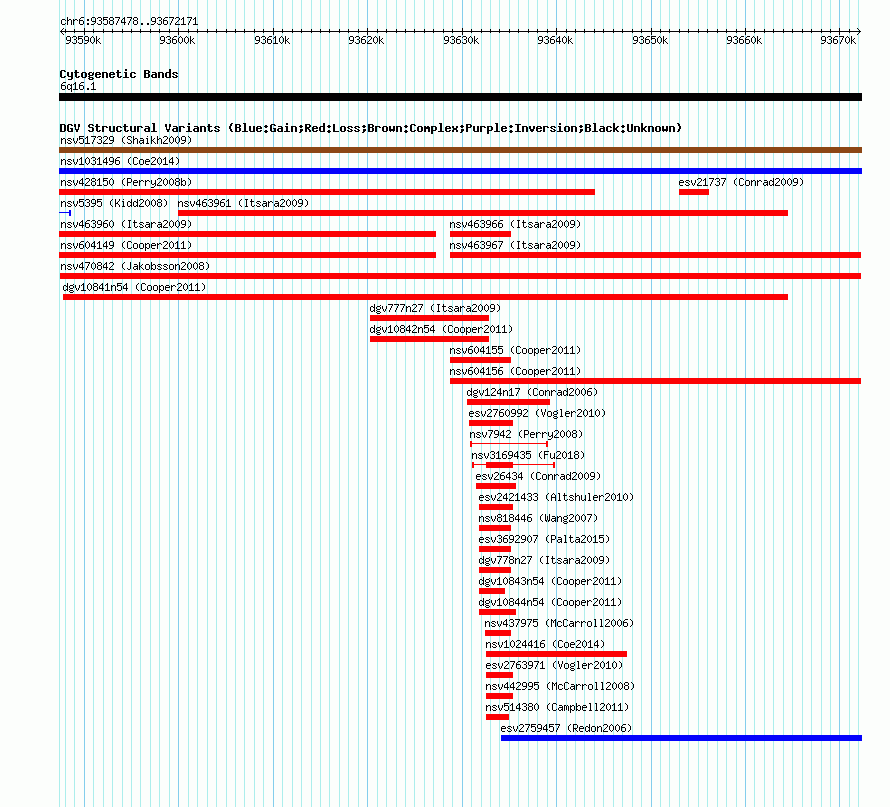890x807 pixels.
Task: Select the black 6q16.1 cytogenetic band
Action: [460, 97]
